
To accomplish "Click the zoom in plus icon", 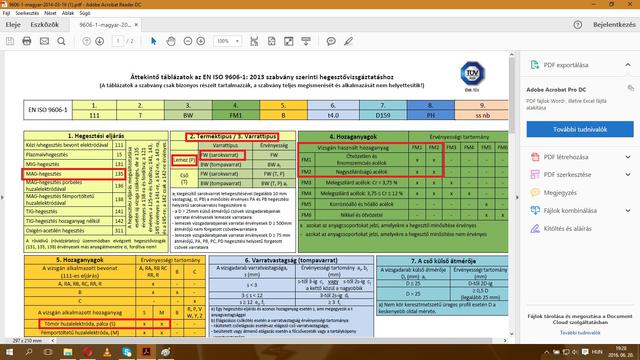I will [x=201, y=41].
